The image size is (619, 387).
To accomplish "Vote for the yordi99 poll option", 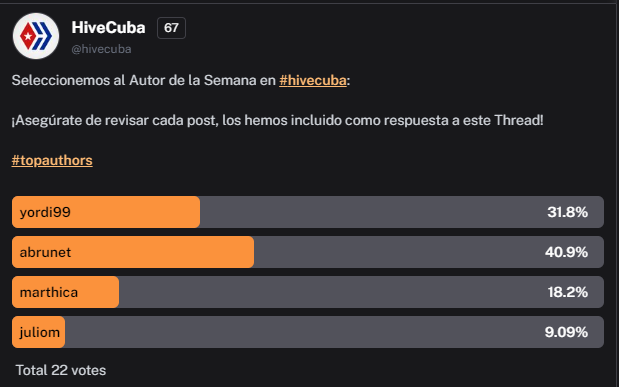I will (x=308, y=212).
